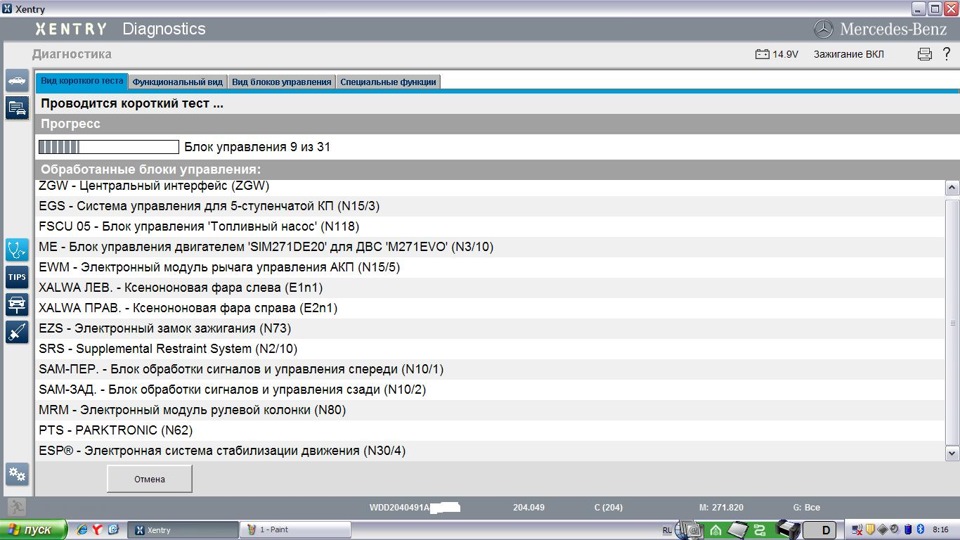
Task: Select the ESP® (N30/4) row
Action: point(490,451)
